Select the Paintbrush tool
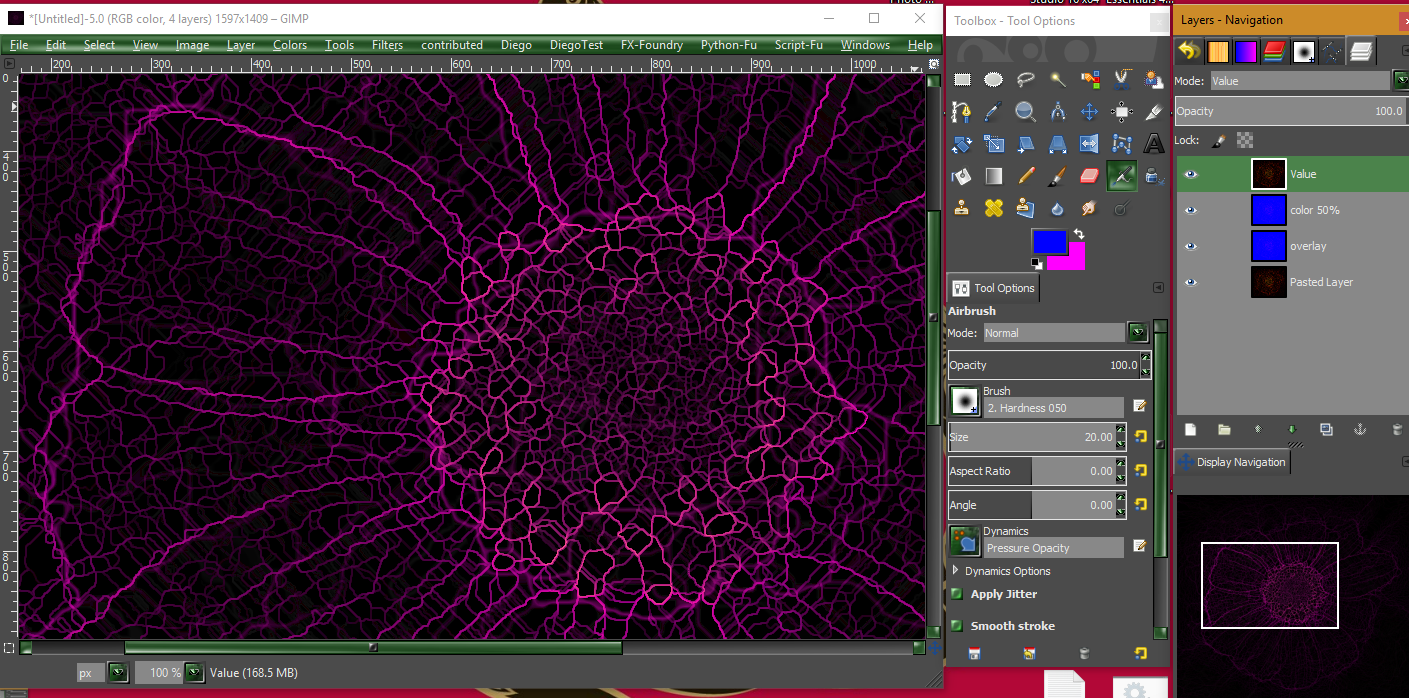1409x698 pixels. [x=1057, y=176]
